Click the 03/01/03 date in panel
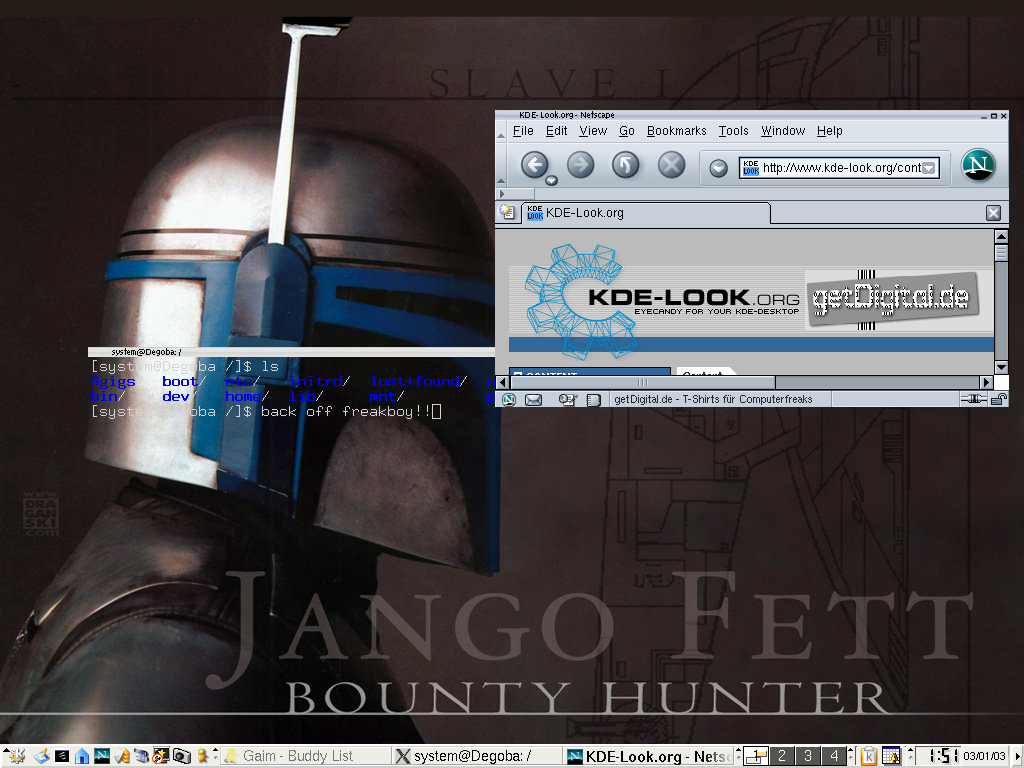Image resolution: width=1024 pixels, height=768 pixels. [x=984, y=756]
